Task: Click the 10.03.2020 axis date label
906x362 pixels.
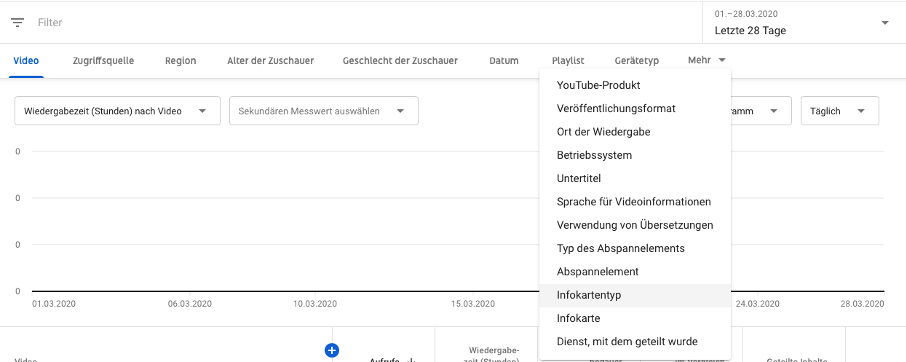Action: pos(315,304)
